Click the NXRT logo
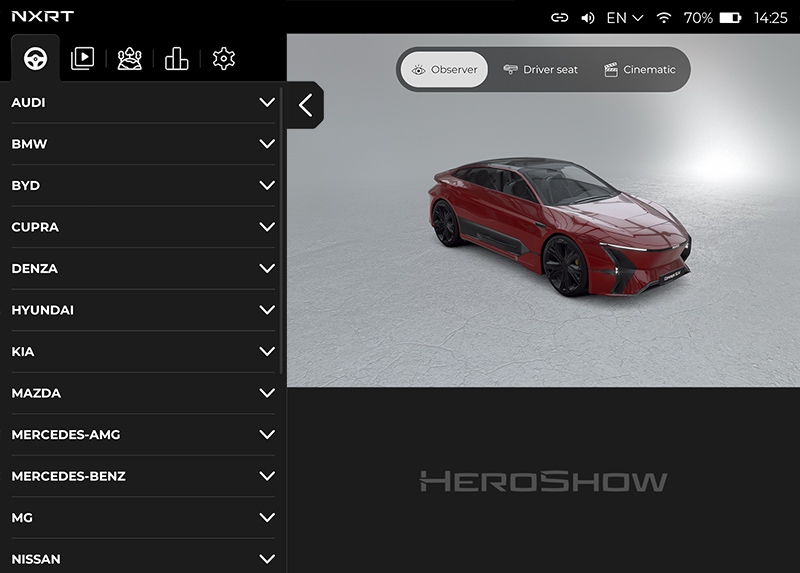 (x=43, y=16)
